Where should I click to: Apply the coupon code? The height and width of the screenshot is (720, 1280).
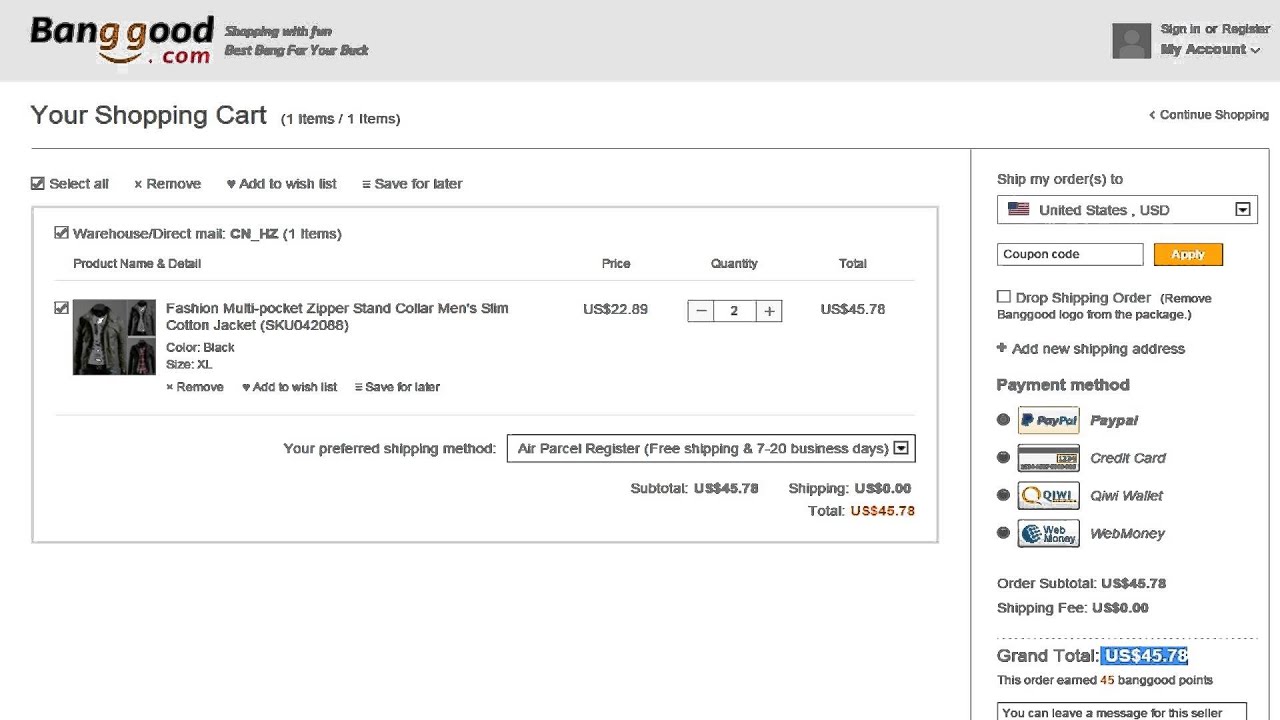click(x=1188, y=255)
